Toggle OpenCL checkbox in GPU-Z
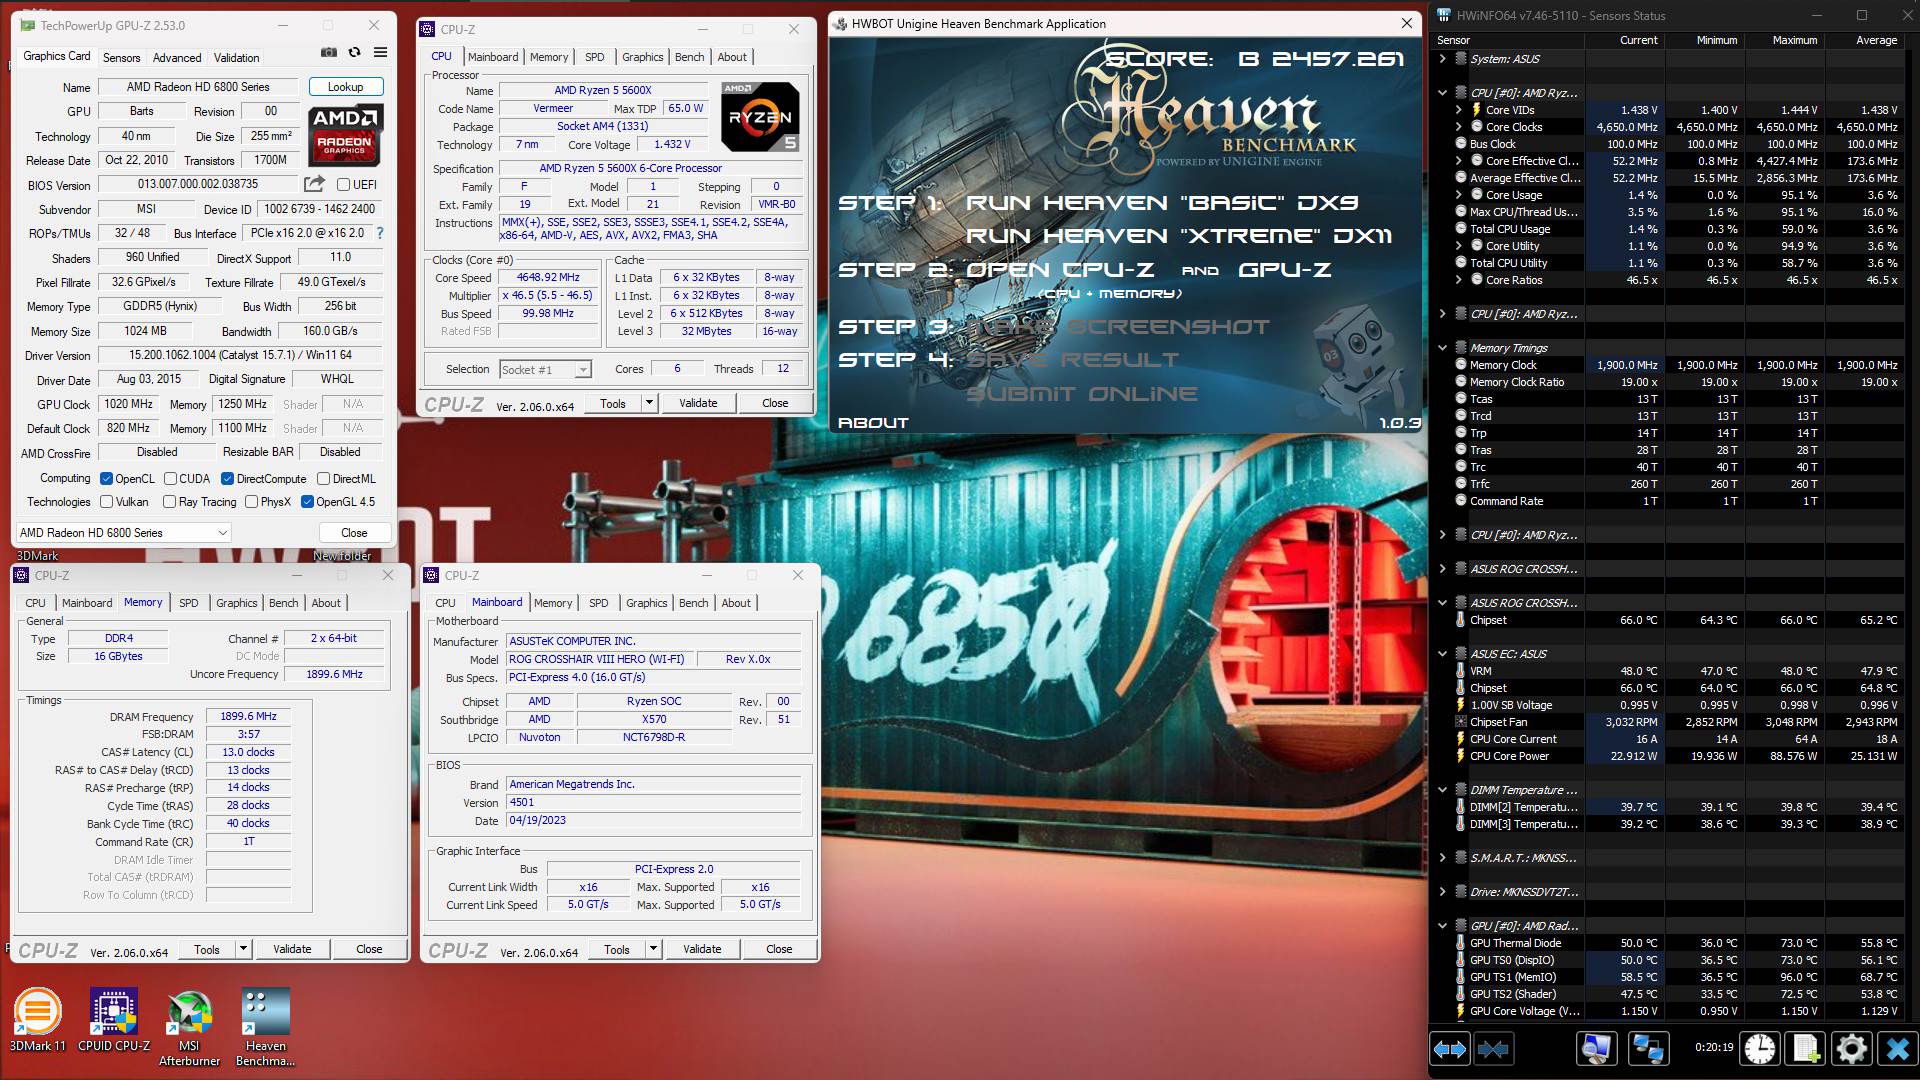This screenshot has height=1080, width=1920. 107,478
